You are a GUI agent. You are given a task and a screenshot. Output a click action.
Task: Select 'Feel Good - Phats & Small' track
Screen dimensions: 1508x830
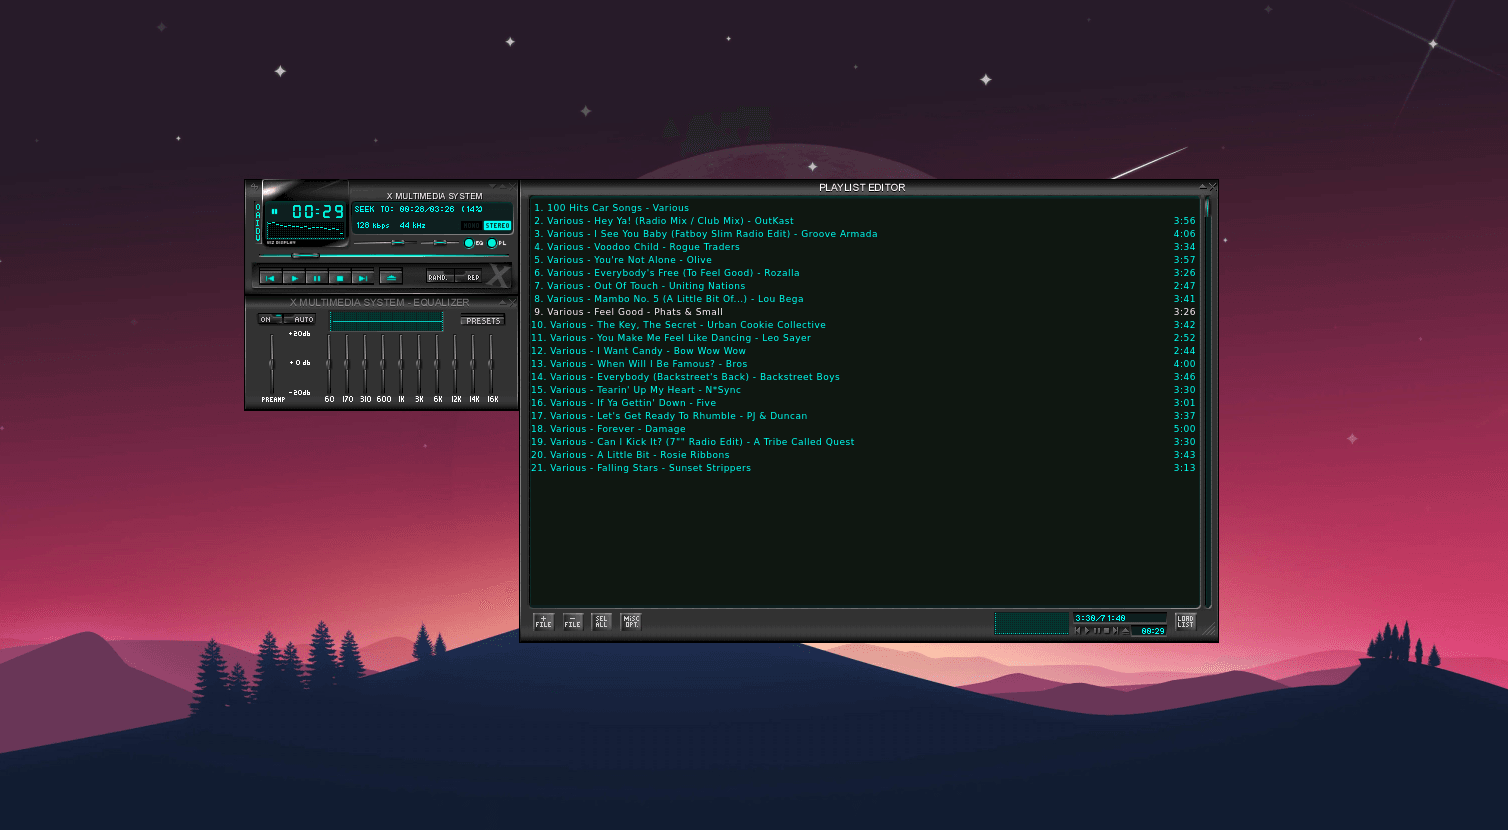pyautogui.click(x=864, y=312)
